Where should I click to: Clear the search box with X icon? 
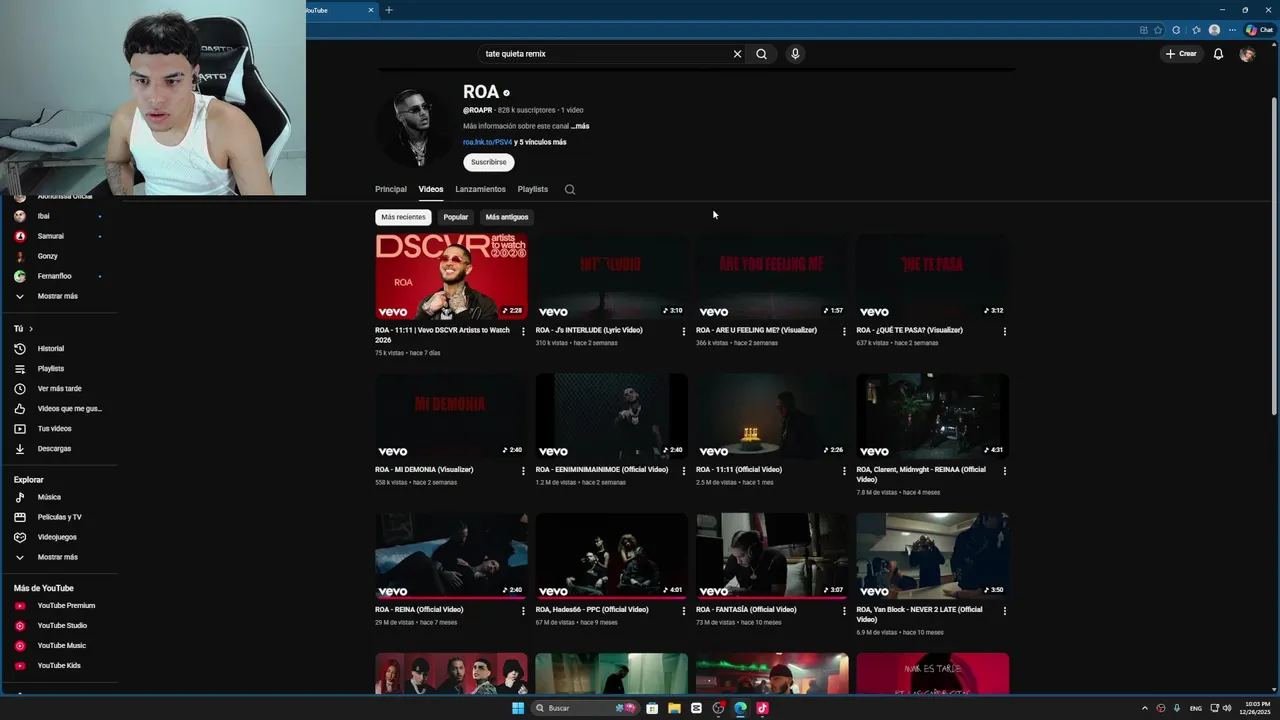tap(737, 54)
